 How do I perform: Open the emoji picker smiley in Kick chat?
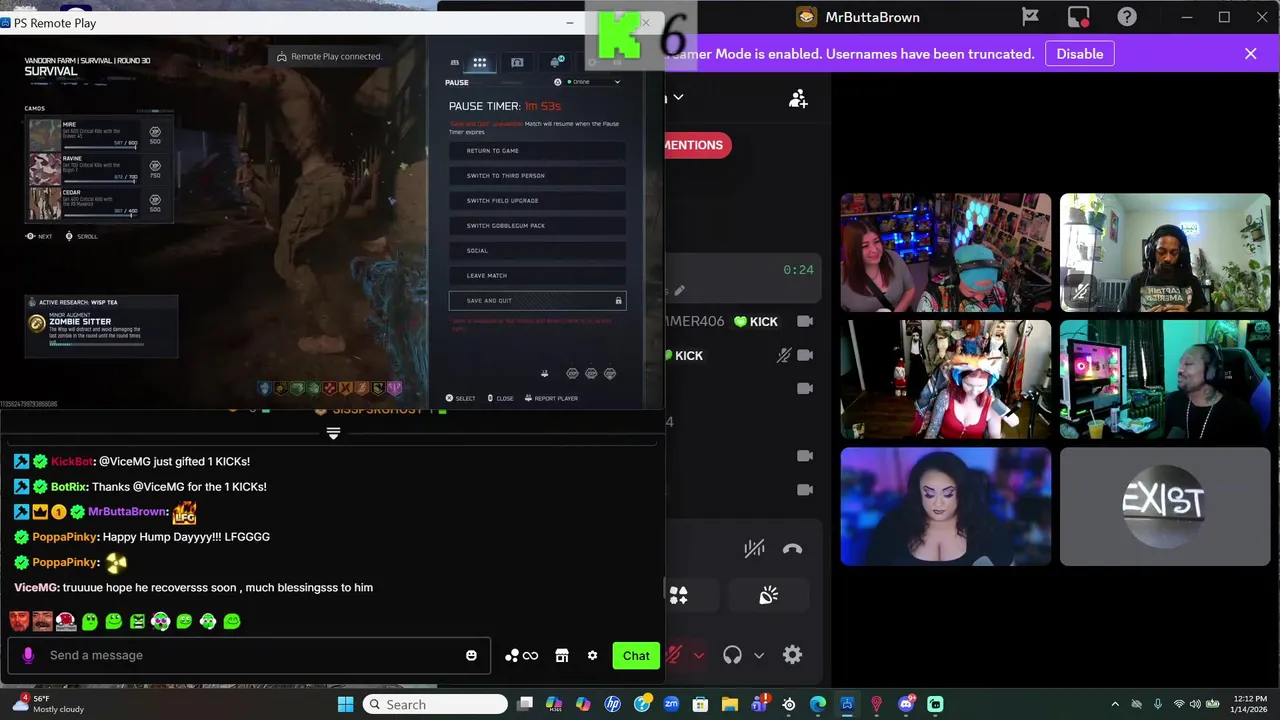(x=471, y=655)
